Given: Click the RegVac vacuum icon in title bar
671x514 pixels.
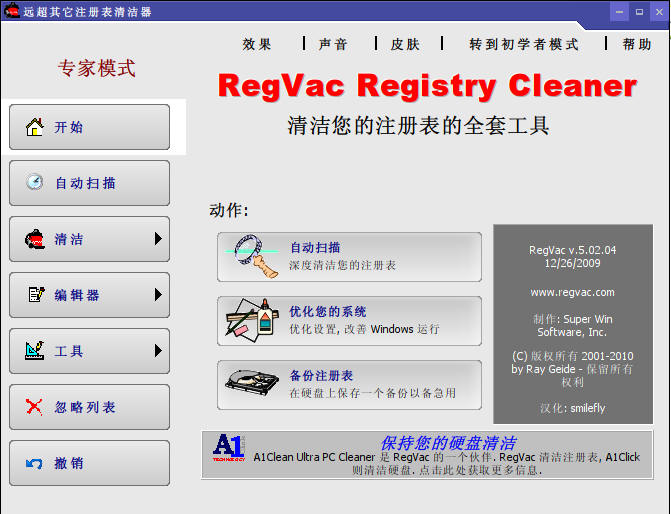Looking at the screenshot, I should click(x=12, y=10).
